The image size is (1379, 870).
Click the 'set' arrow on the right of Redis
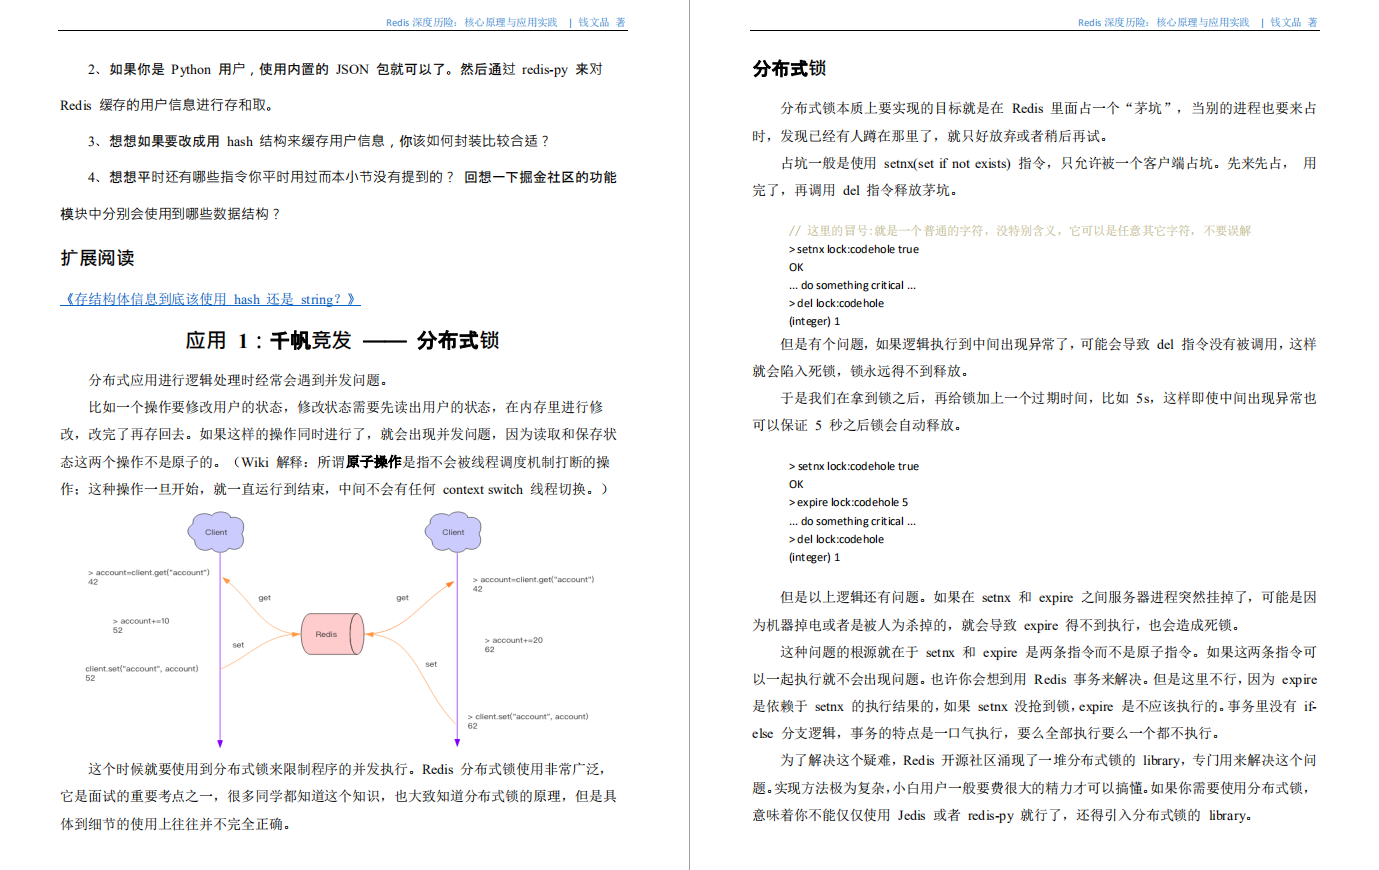click(x=430, y=665)
